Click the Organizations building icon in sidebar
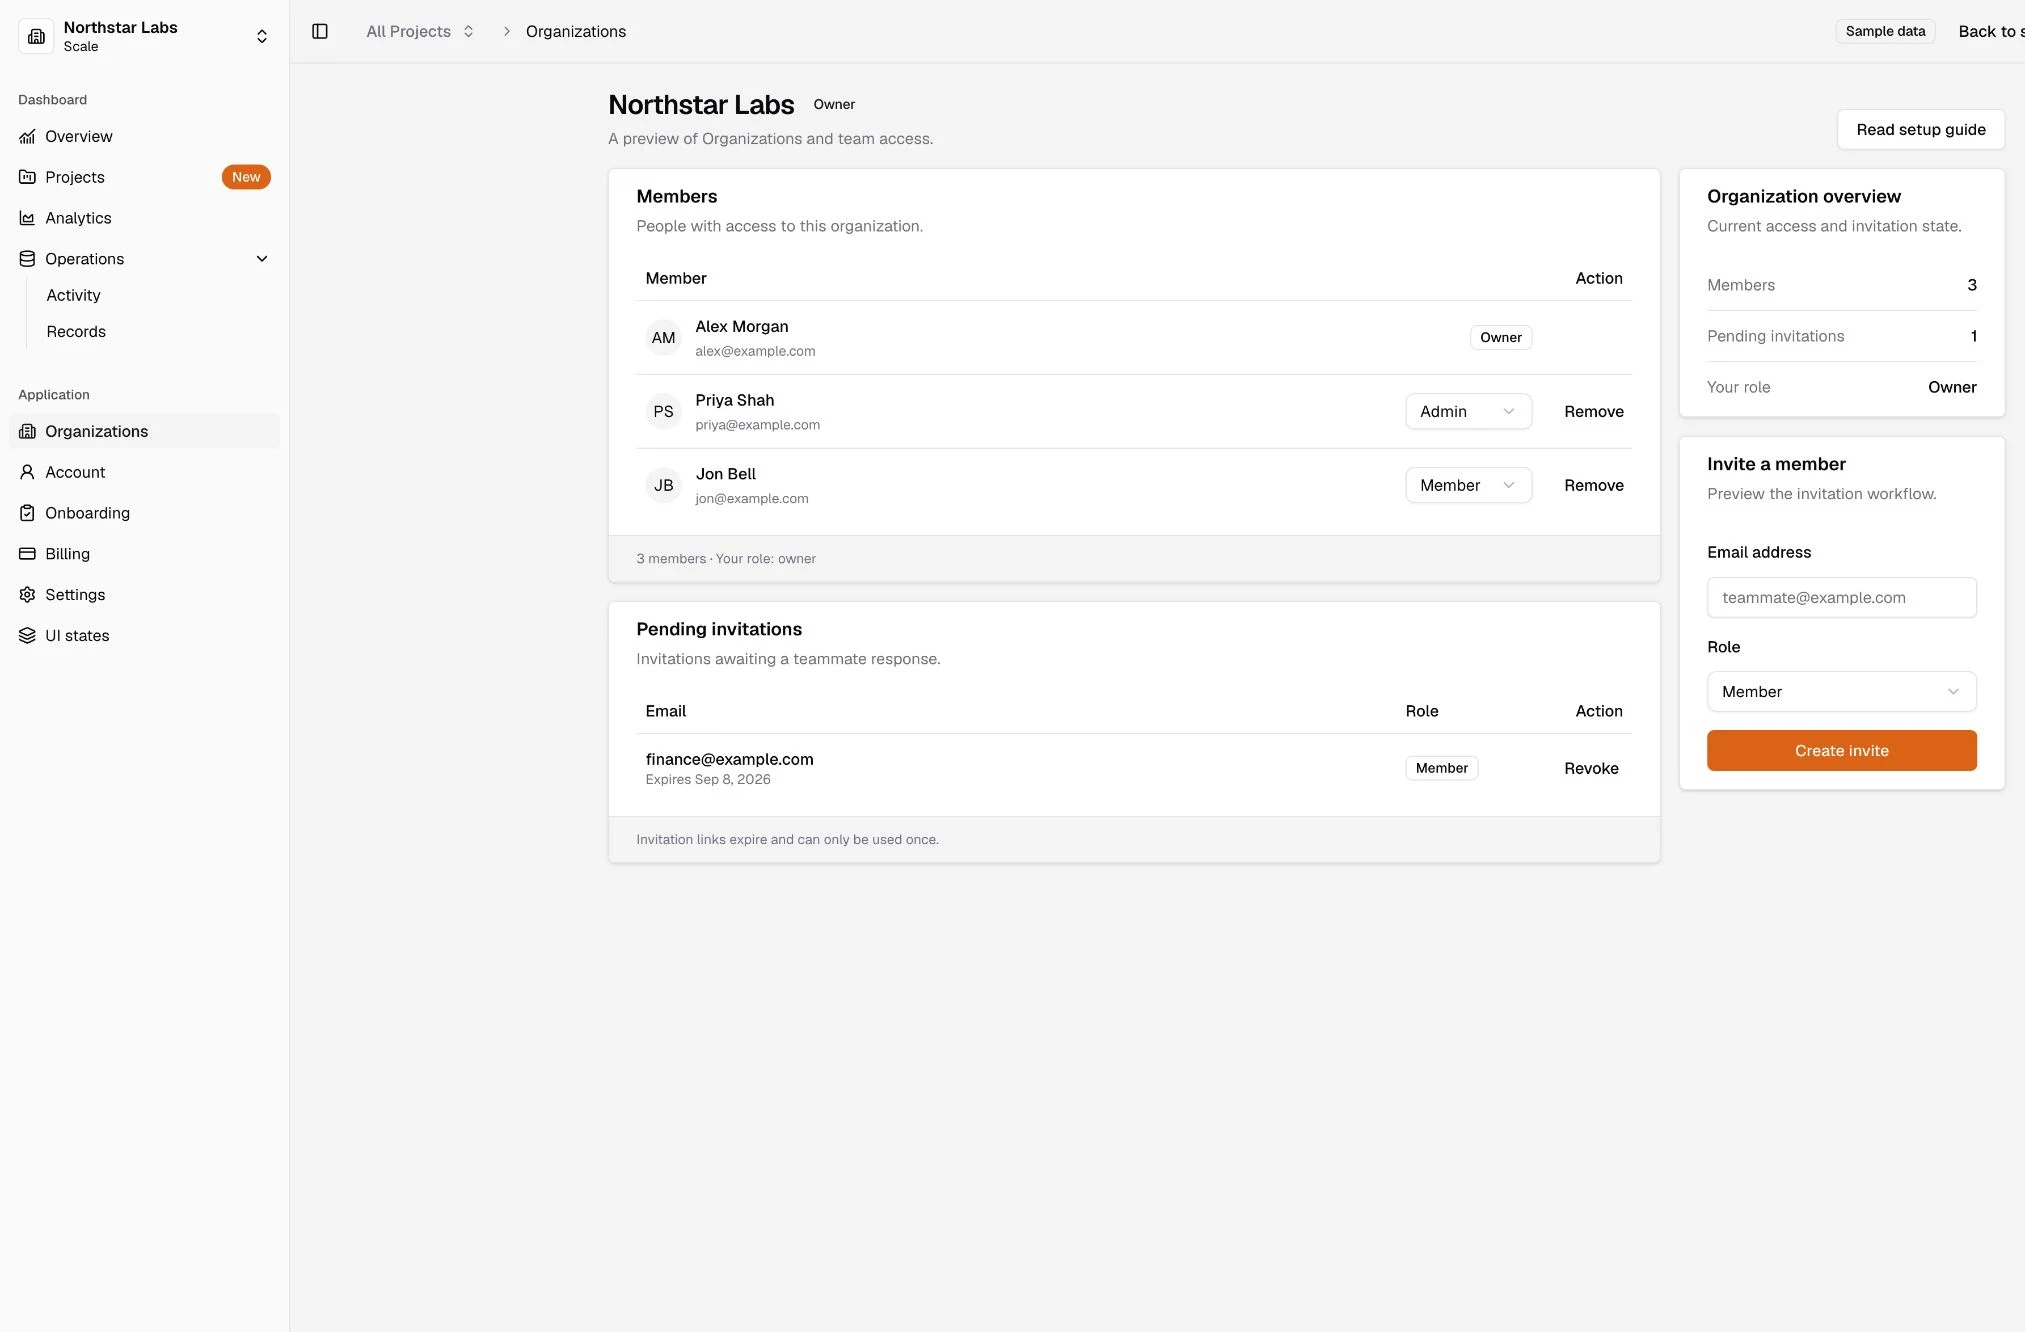Viewport: 2025px width, 1332px height. [27, 431]
